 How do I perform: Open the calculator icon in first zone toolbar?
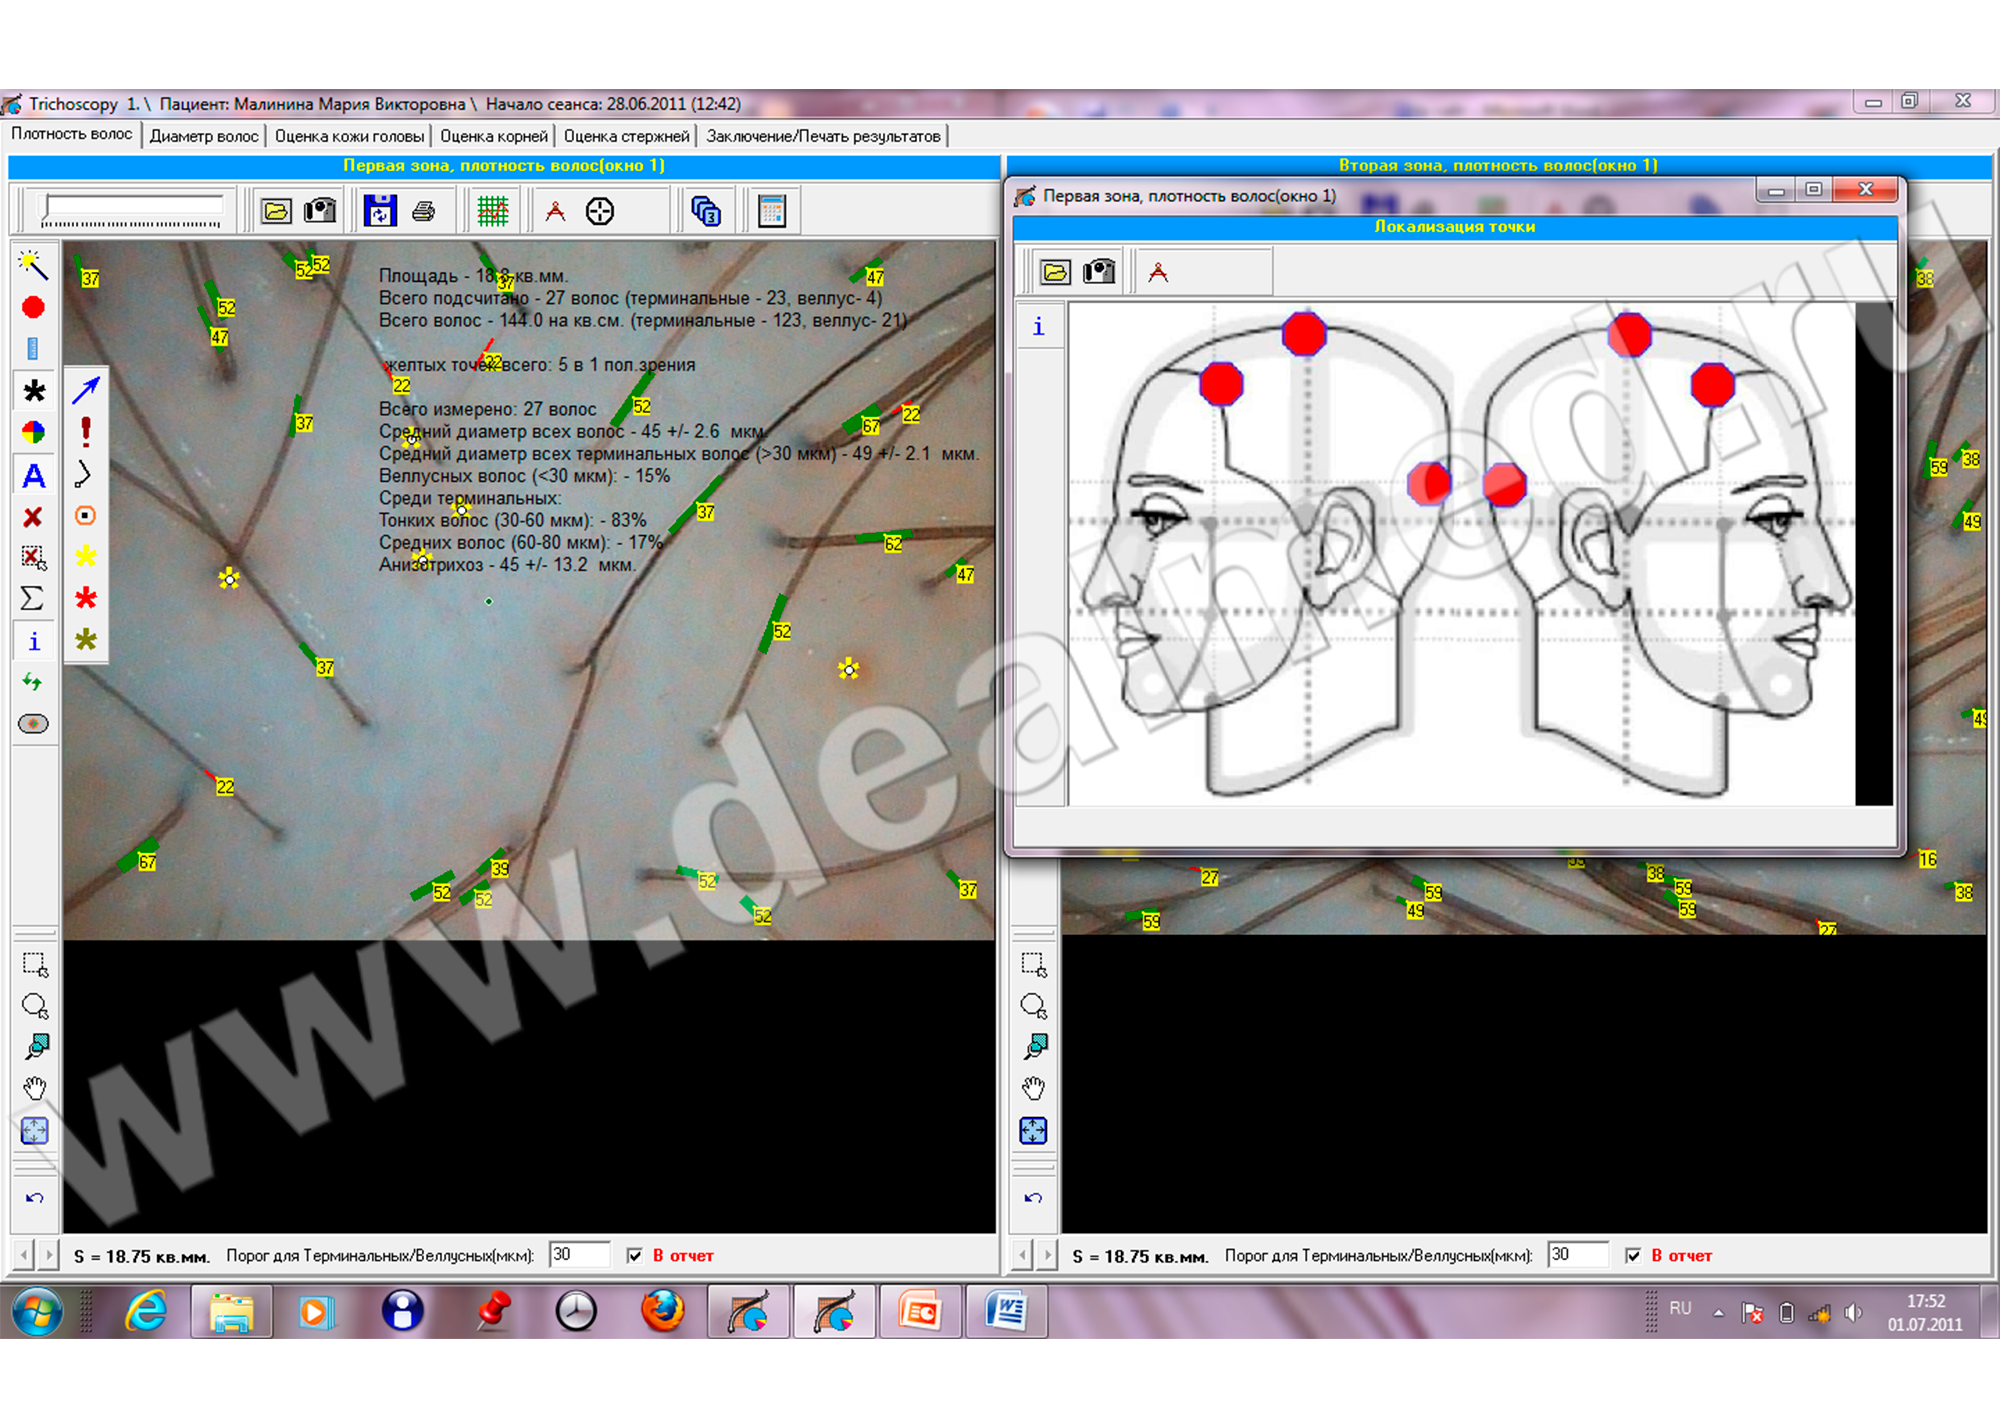(x=772, y=211)
